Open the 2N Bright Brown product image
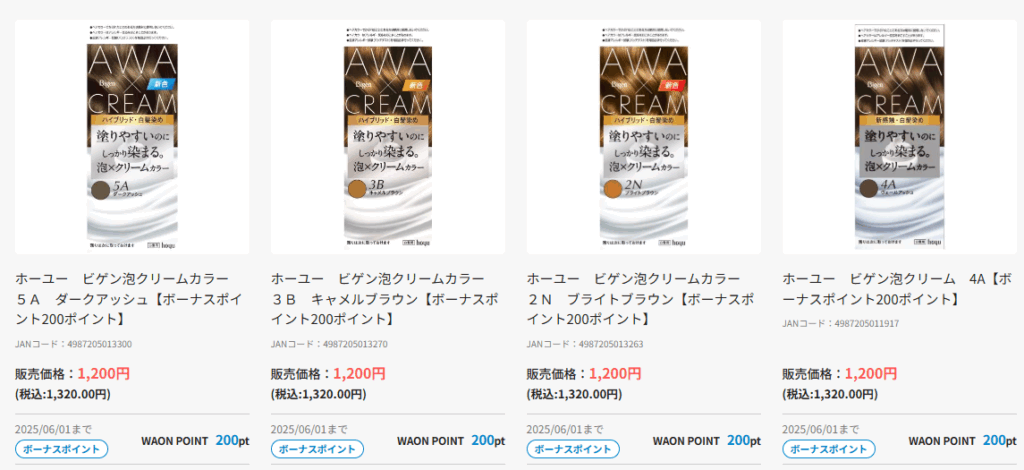Viewport: 1024px width, 470px height. pos(644,137)
